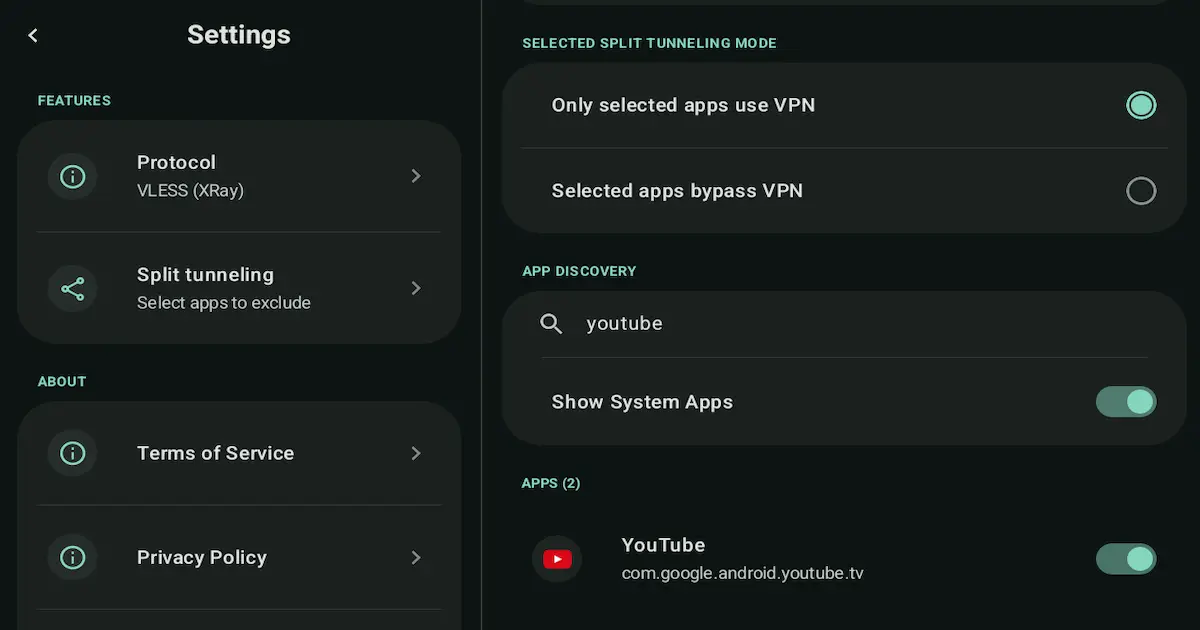Tap the back arrow on Settings screen

(33, 35)
